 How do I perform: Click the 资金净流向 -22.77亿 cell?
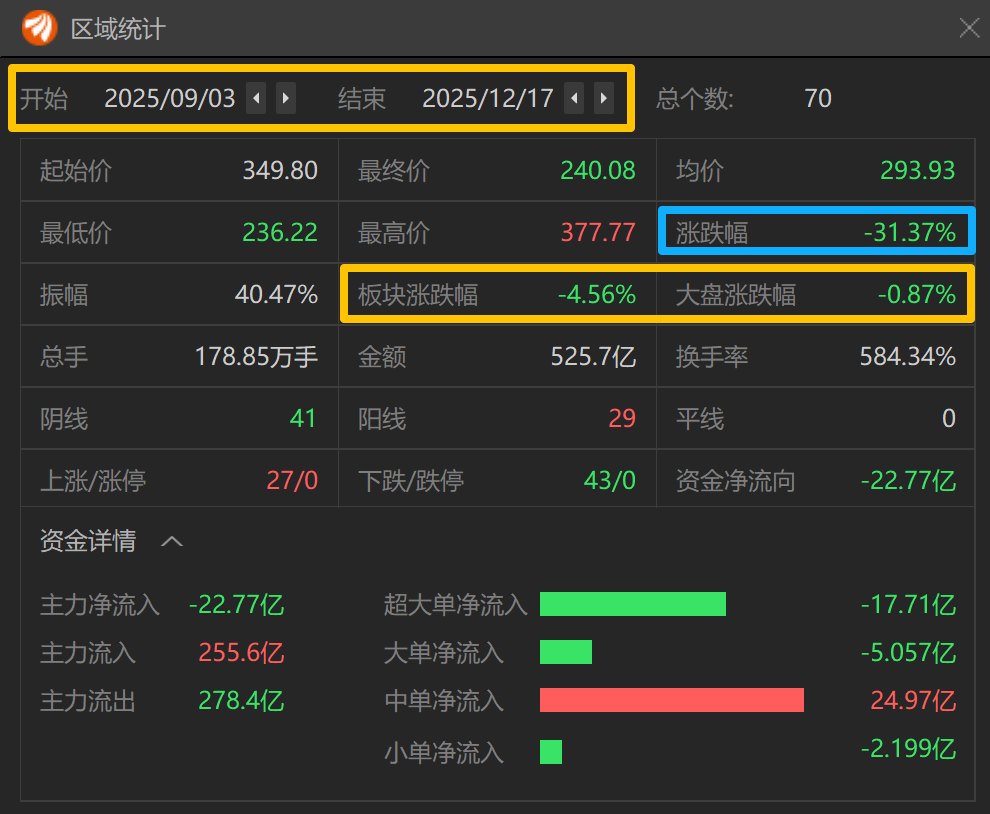pos(815,480)
